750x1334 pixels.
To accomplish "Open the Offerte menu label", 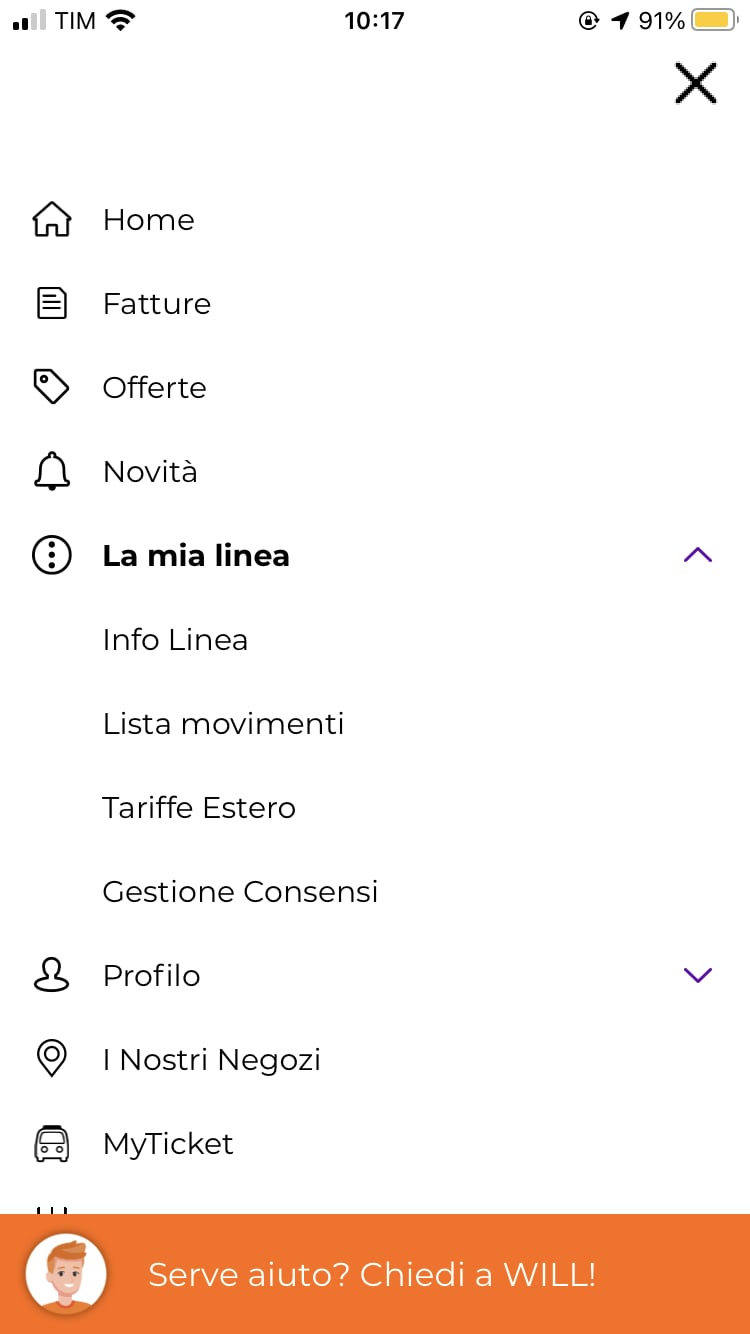I will tap(154, 388).
